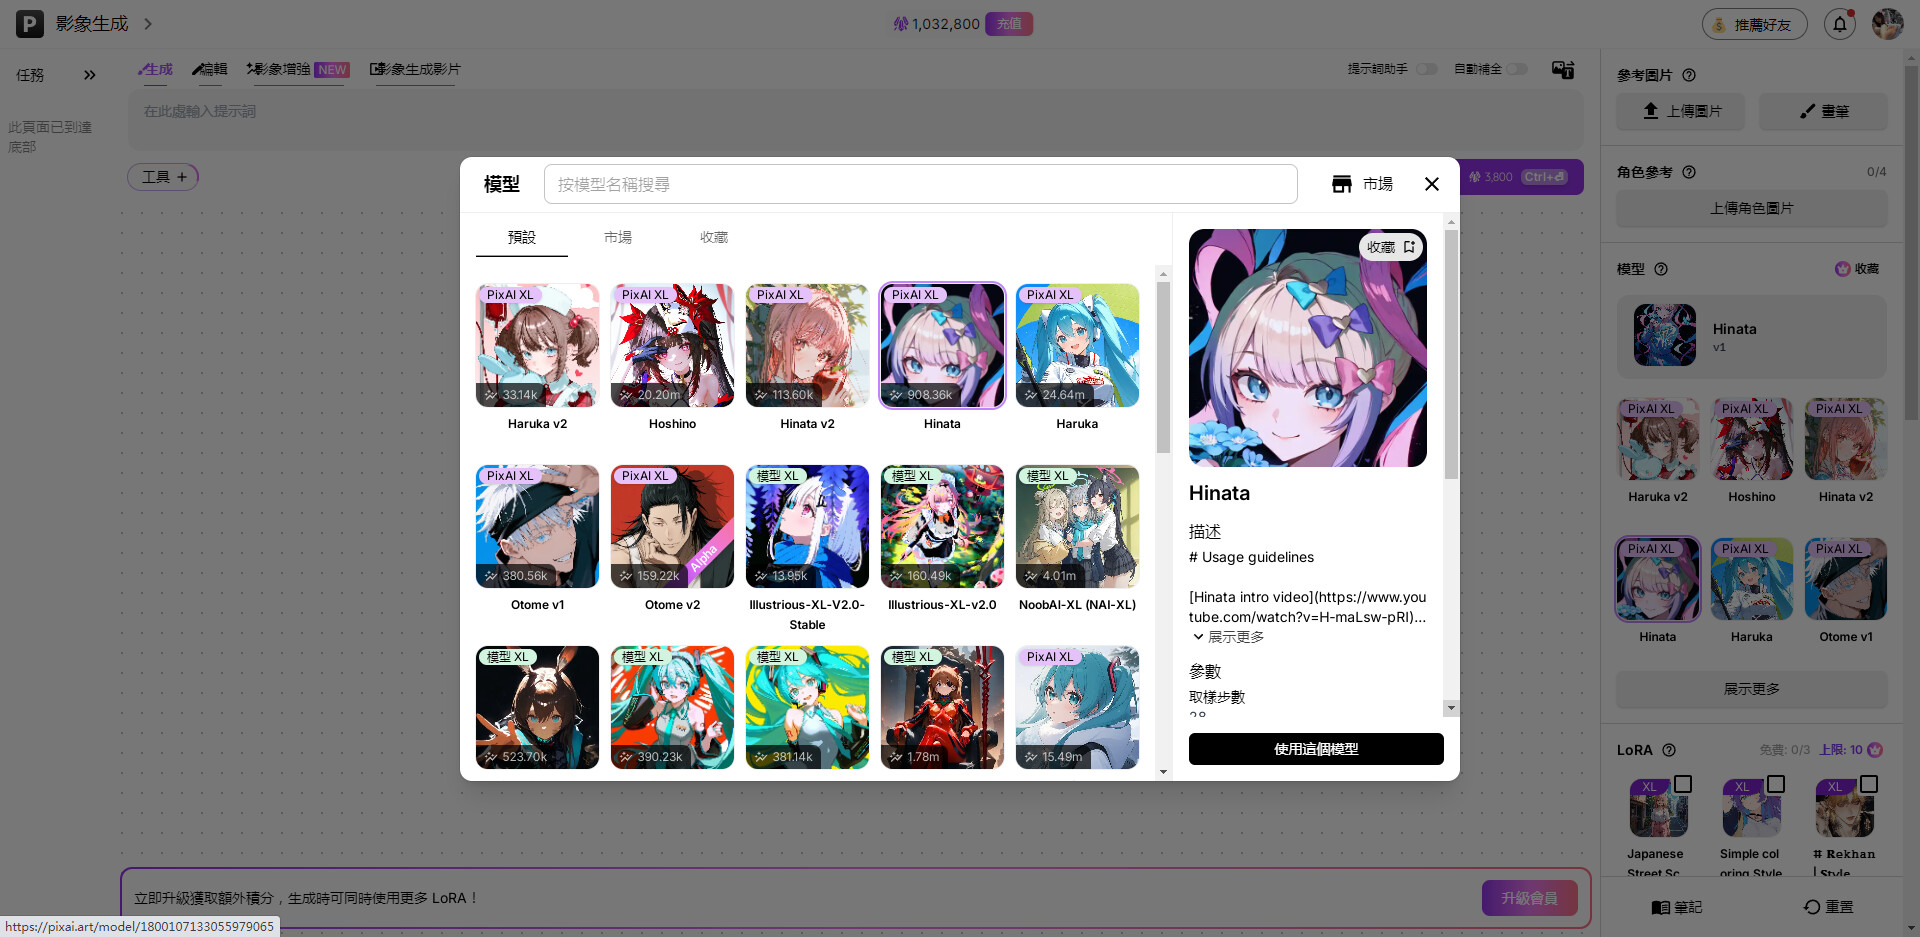Screen dimensions: 1920x937
Task: Click the 推薦好友 button
Action: coord(1754,24)
